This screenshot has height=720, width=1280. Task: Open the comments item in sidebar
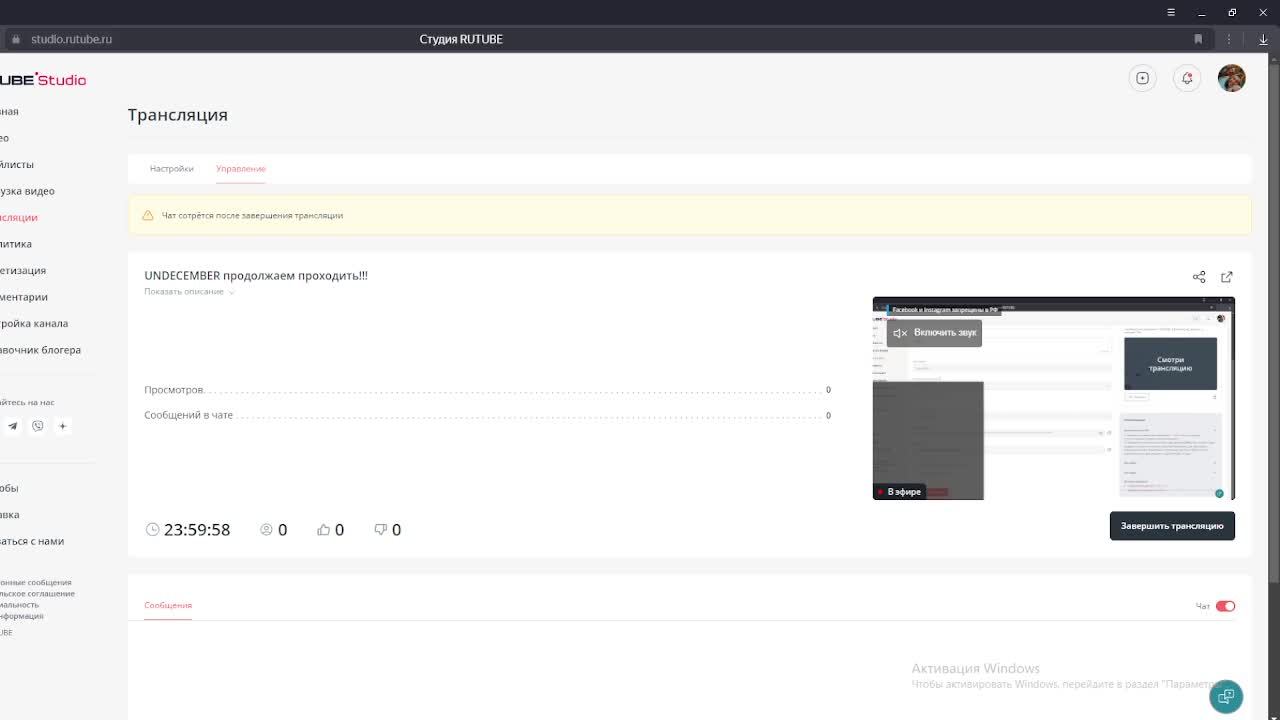24,297
